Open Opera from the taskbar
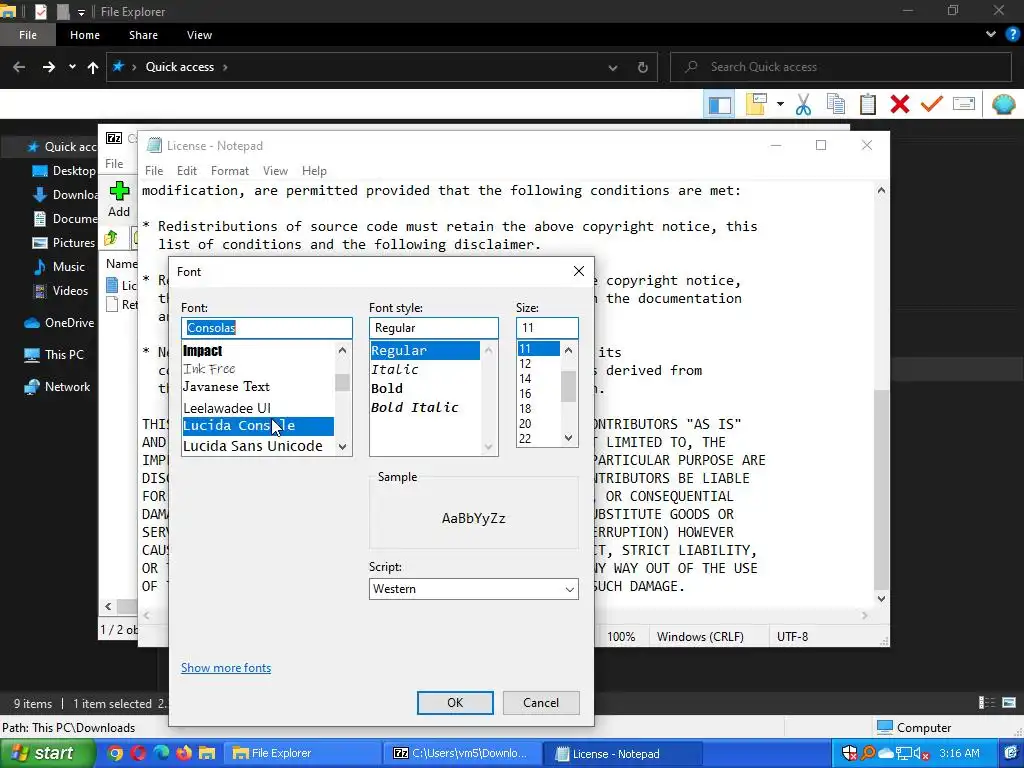The image size is (1024, 768). pos(138,753)
